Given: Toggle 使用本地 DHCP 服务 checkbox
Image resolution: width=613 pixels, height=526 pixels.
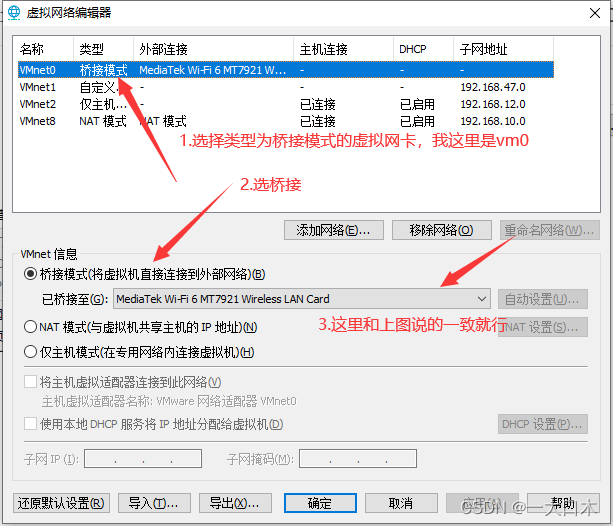Looking at the screenshot, I should (x=30, y=424).
